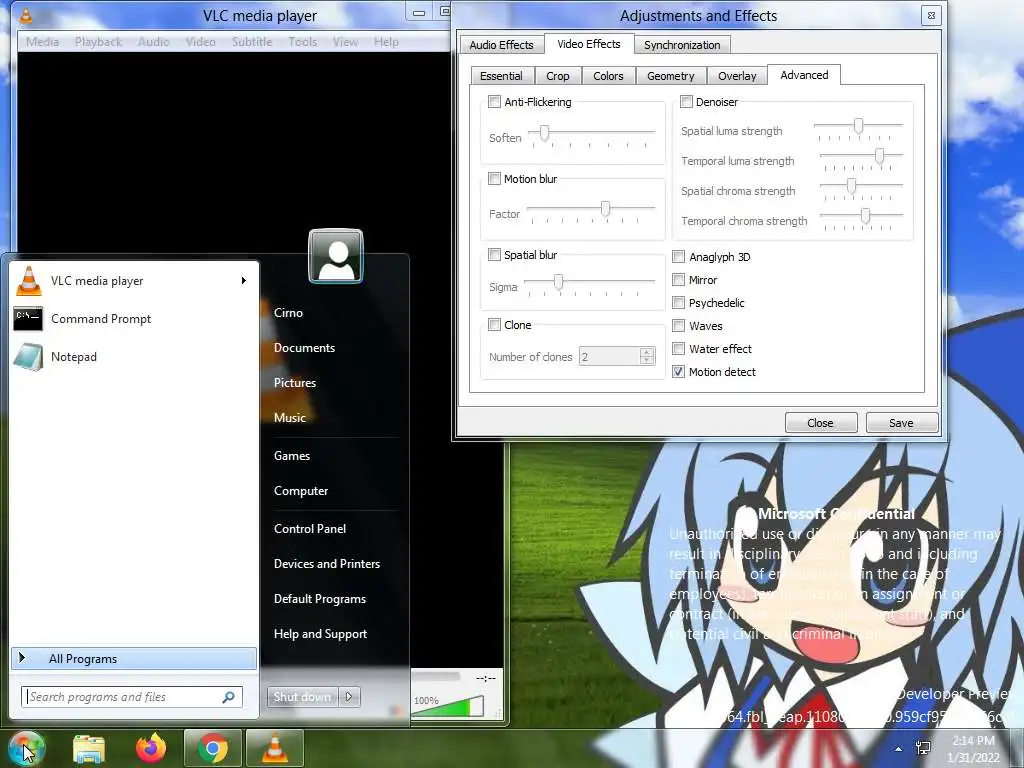Click the Search programs and files box

tap(131, 697)
